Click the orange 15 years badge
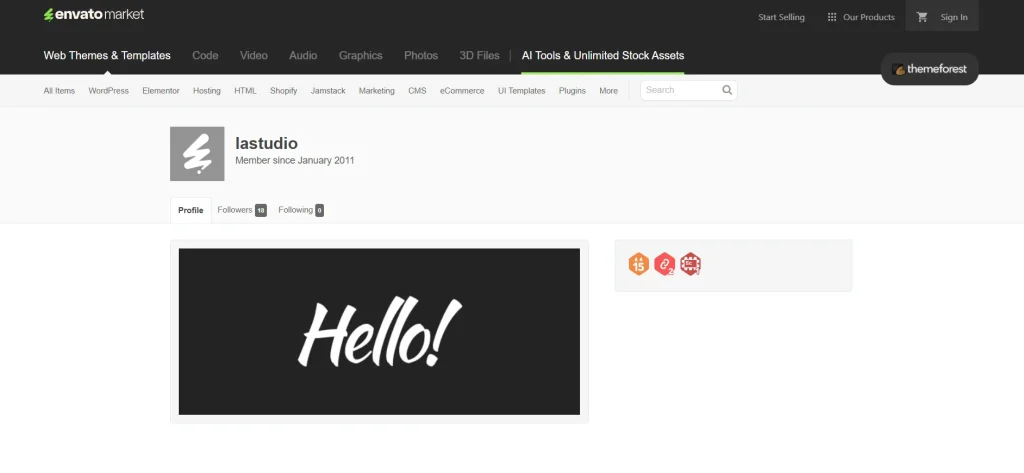Screen dimensions: 1024x473 [638, 265]
